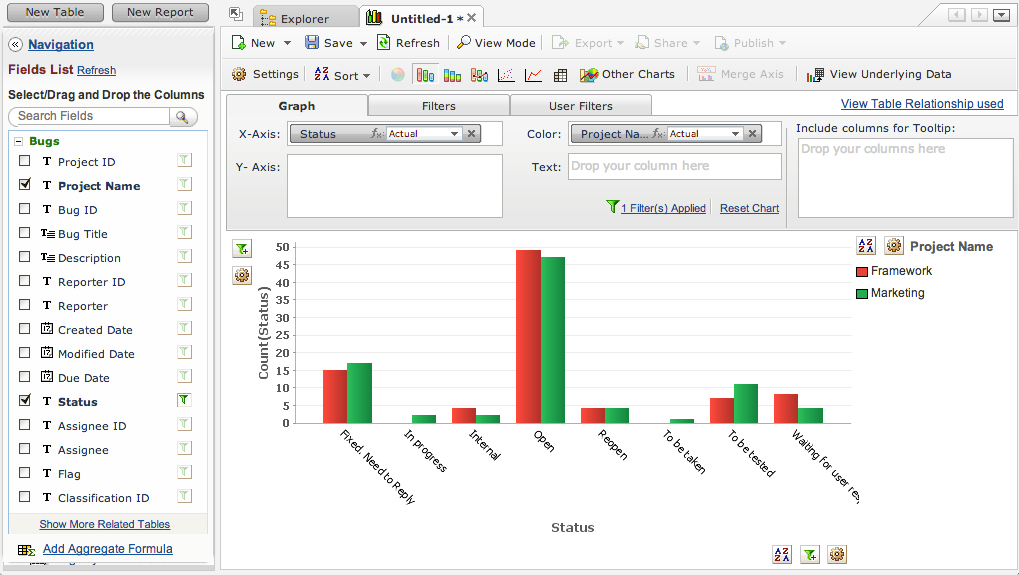Viewport: 1019px width, 575px height.
Task: Open the Explorer tab
Action: [304, 18]
